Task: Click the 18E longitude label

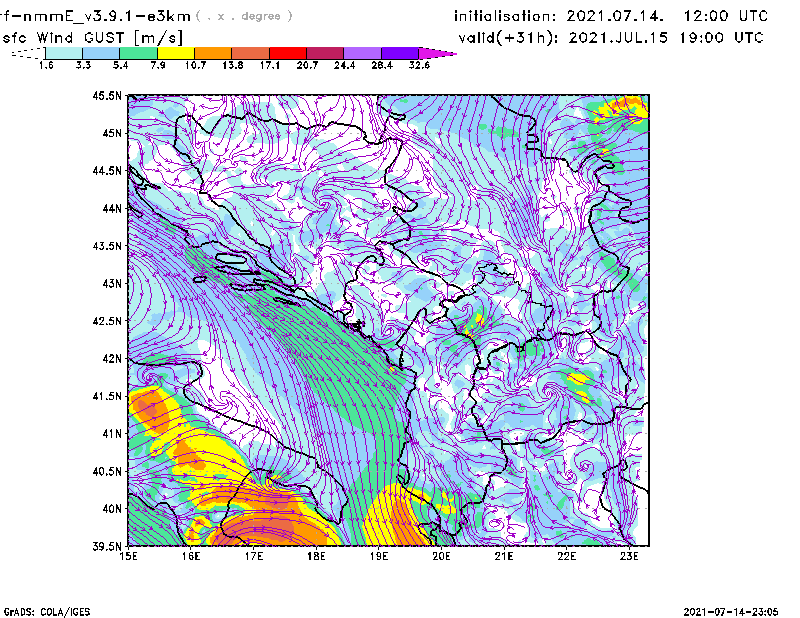Action: tap(316, 556)
